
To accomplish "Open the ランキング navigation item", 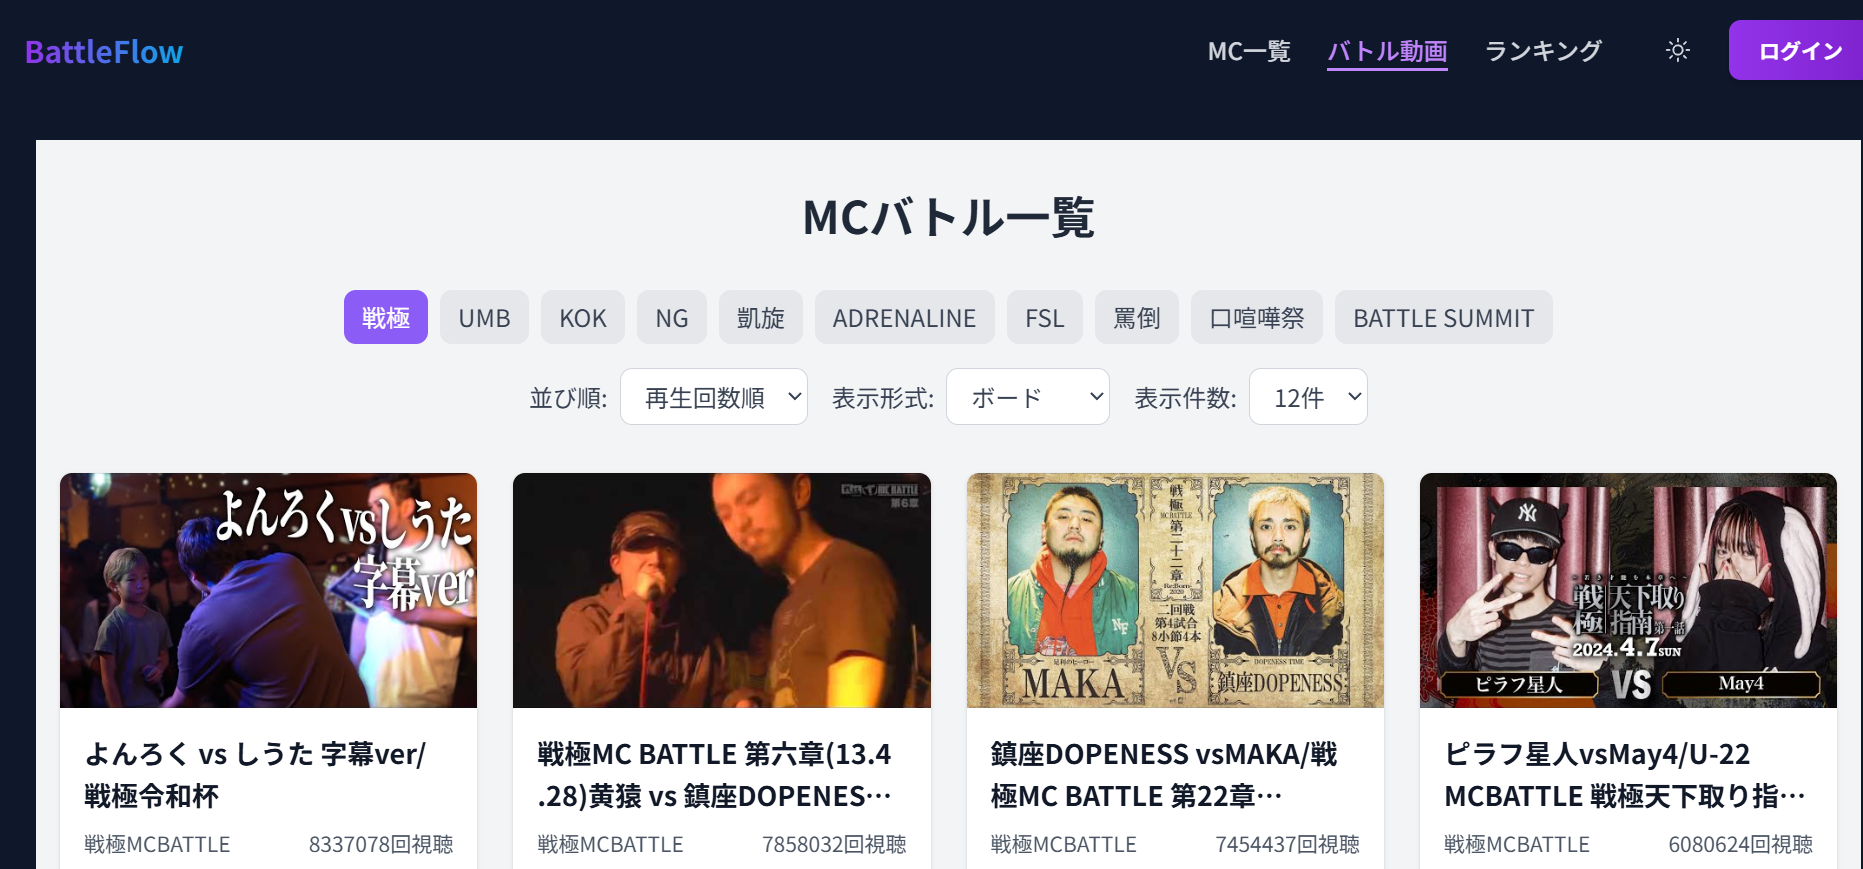I will [1543, 51].
